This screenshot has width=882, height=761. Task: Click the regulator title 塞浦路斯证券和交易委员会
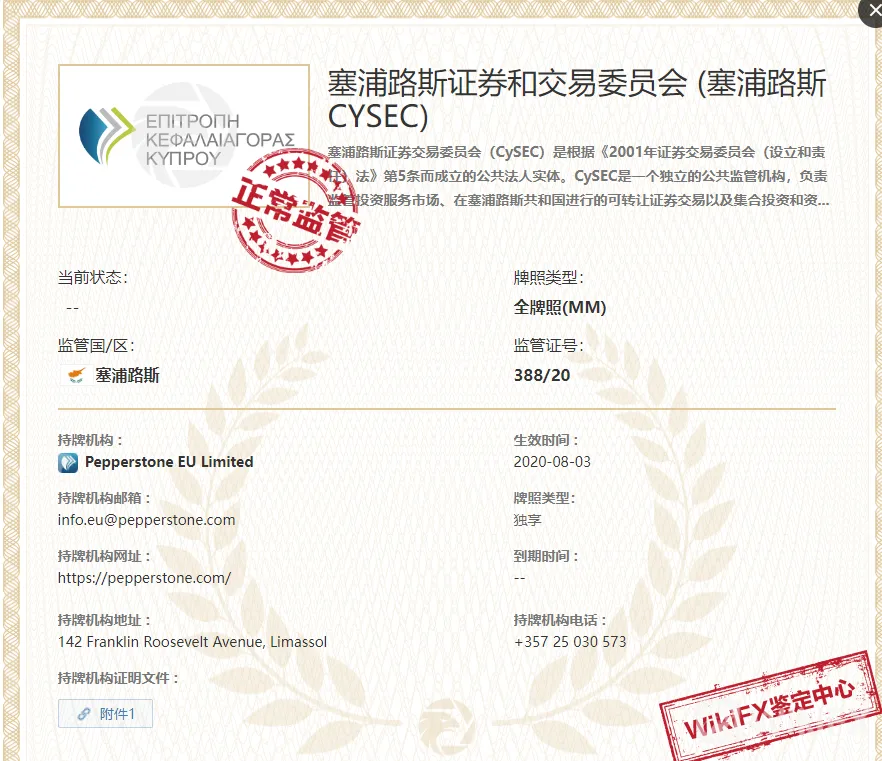pos(577,100)
